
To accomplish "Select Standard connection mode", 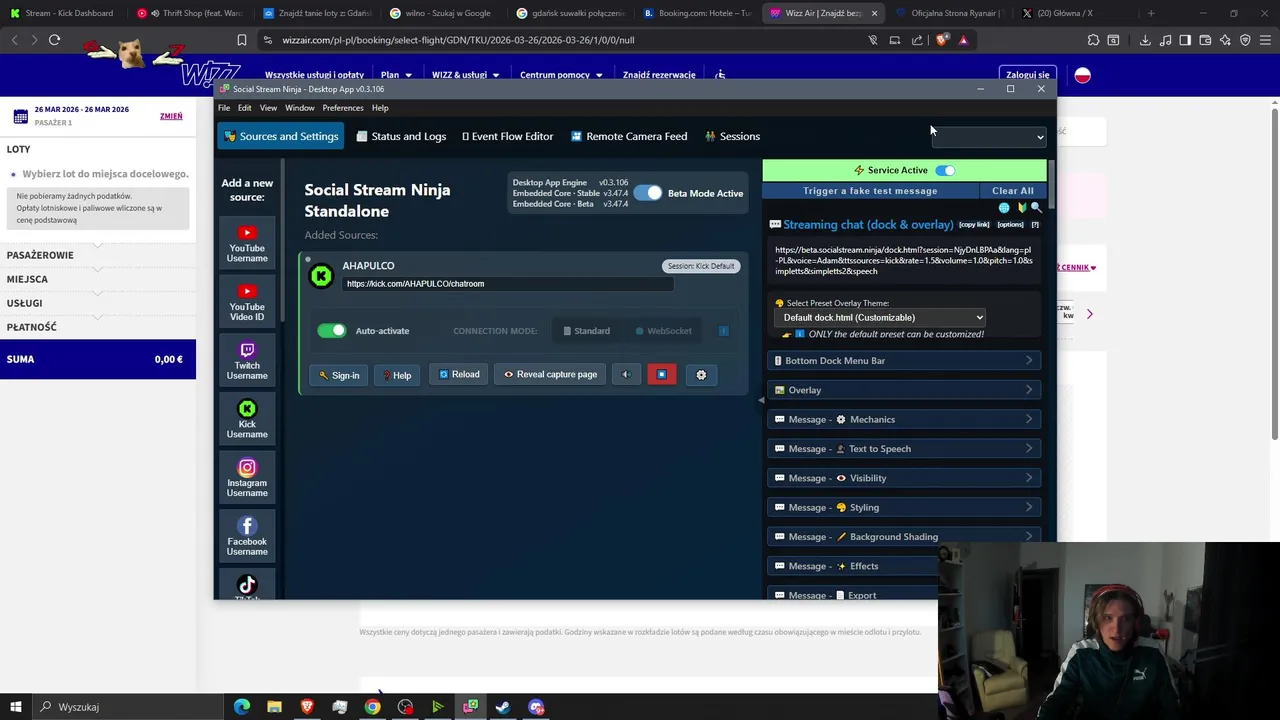I will (586, 331).
